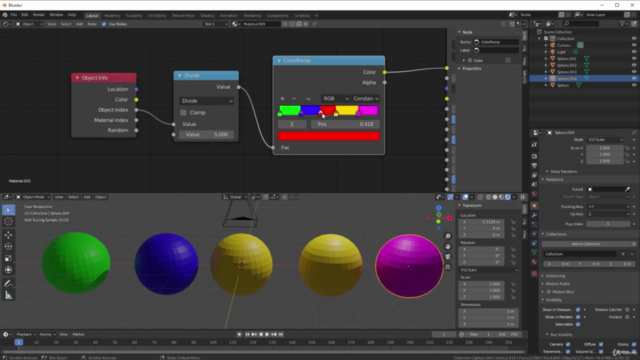The image size is (640, 360).
Task: Enable rendered viewport shading icon
Action: (x=508, y=197)
